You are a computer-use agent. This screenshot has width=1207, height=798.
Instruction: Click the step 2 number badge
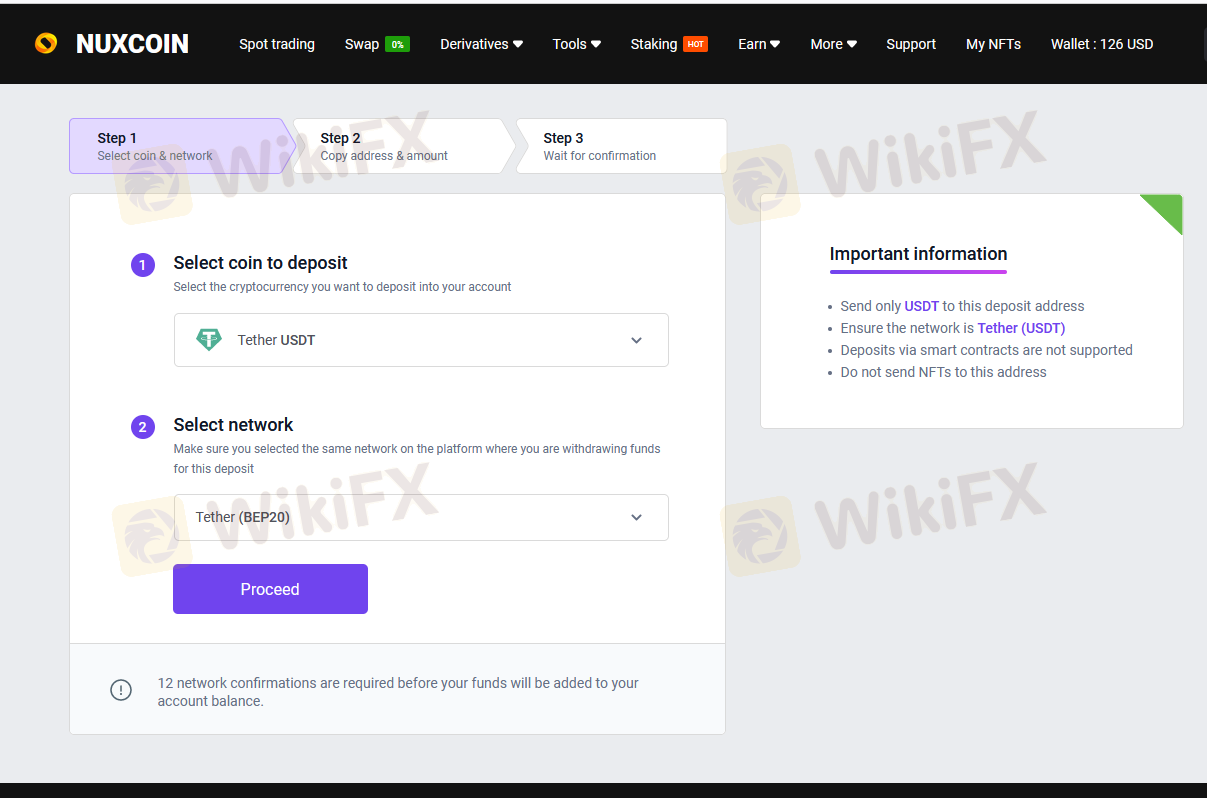coord(143,428)
